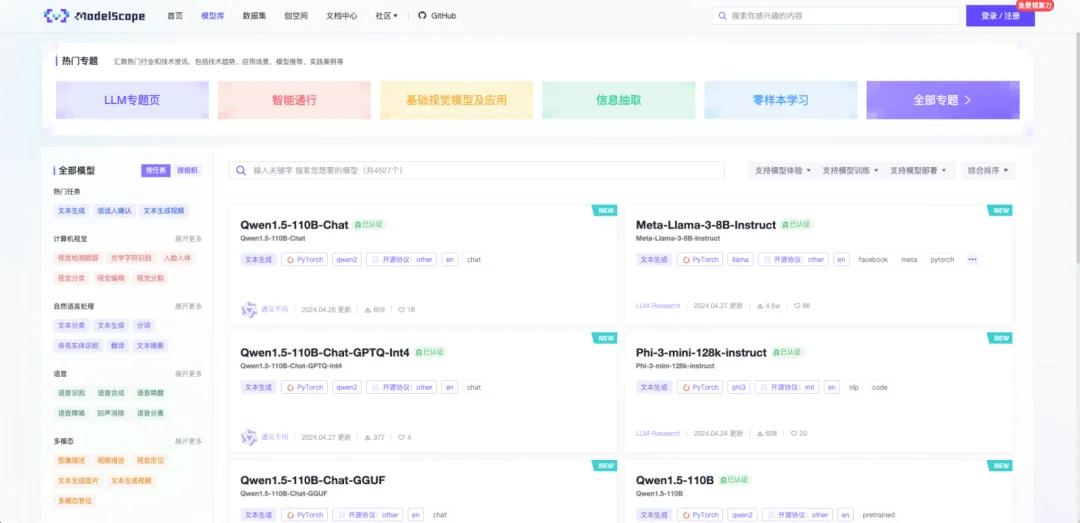Toggle the 光学字符识别 filter tag
Screen dimensions: 1080x523
click(x=131, y=258)
